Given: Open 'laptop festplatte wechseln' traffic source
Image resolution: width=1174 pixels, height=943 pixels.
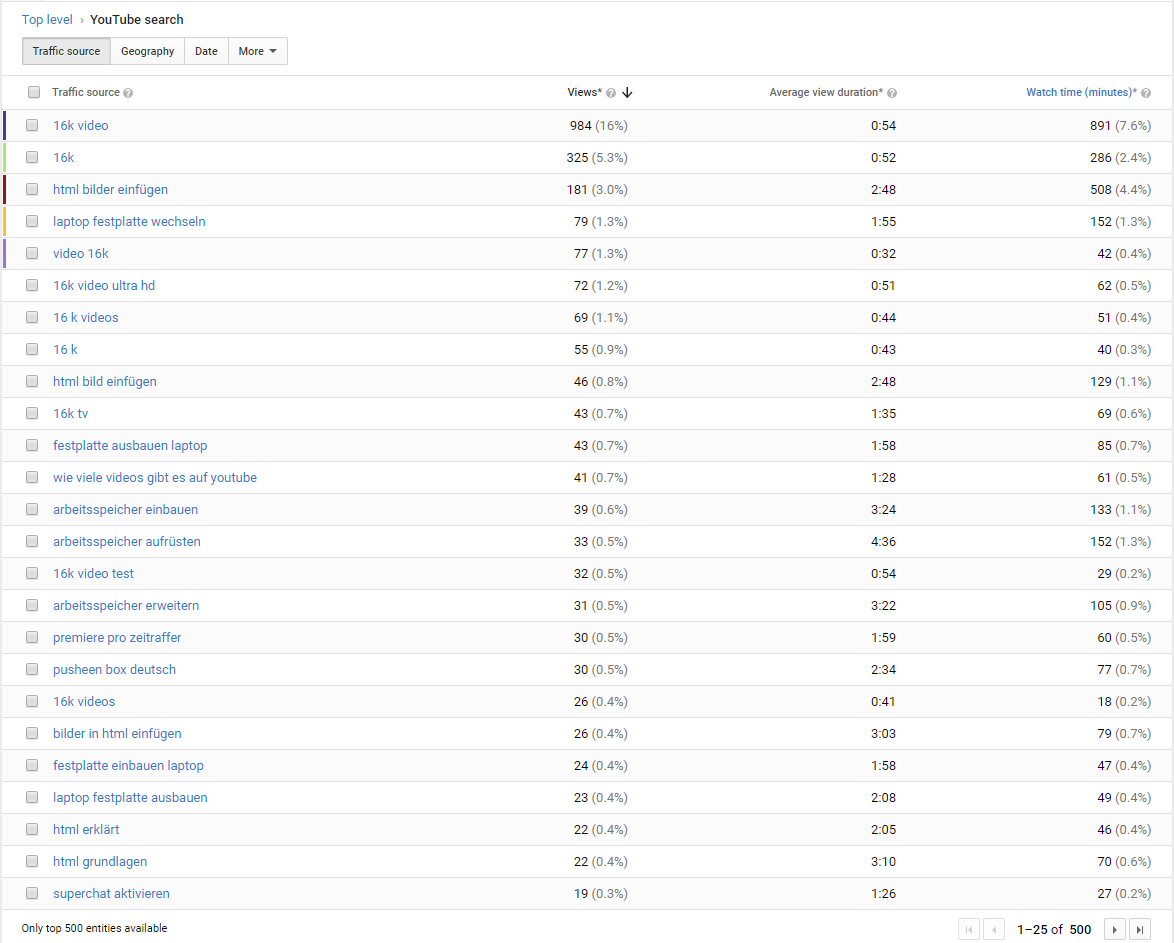Looking at the screenshot, I should [129, 221].
